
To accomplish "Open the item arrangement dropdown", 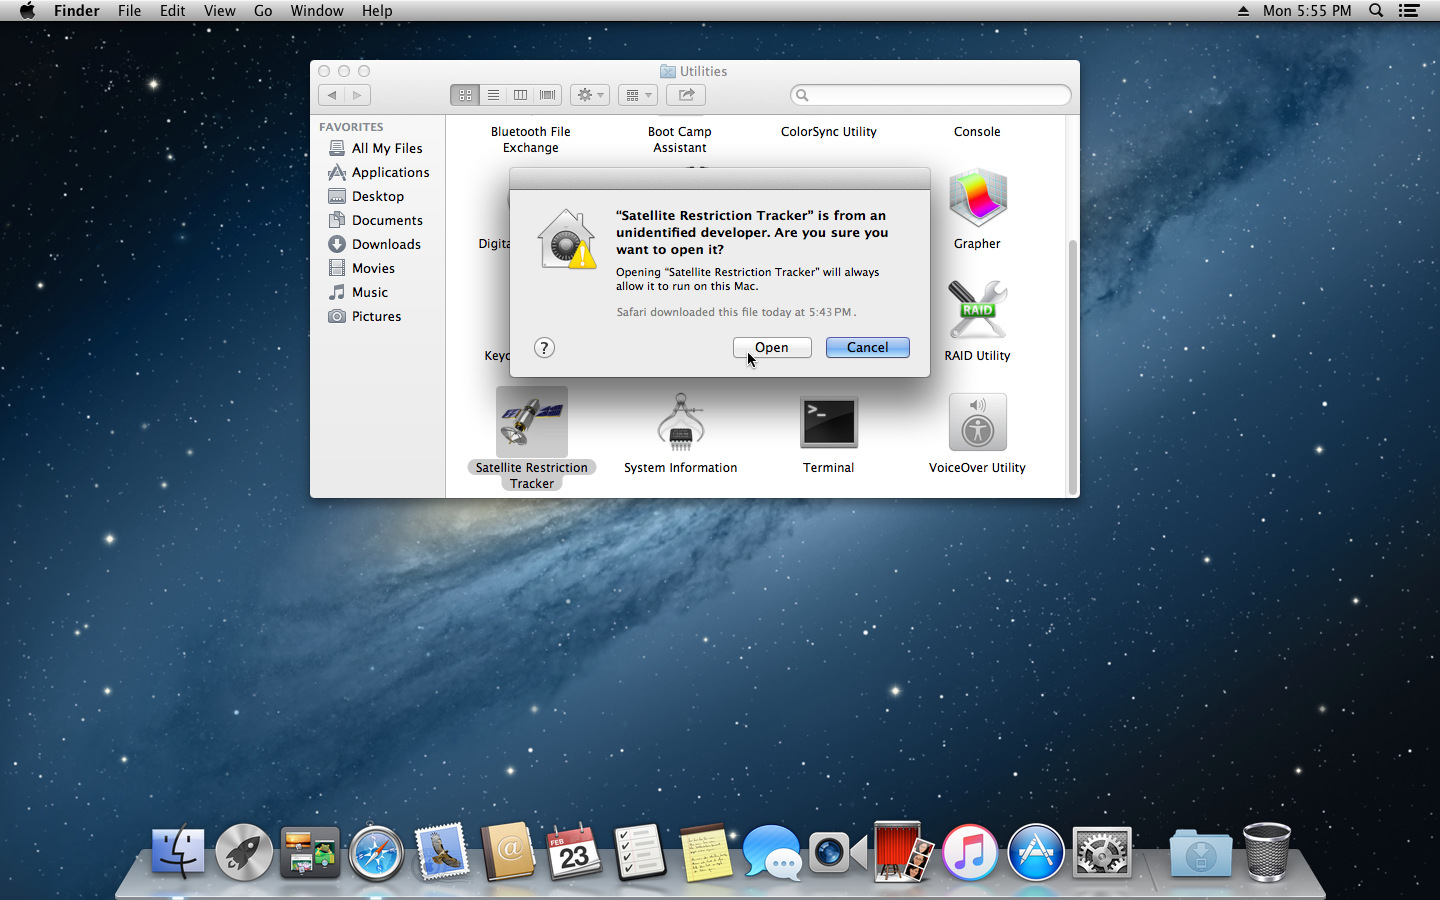I will click(637, 94).
